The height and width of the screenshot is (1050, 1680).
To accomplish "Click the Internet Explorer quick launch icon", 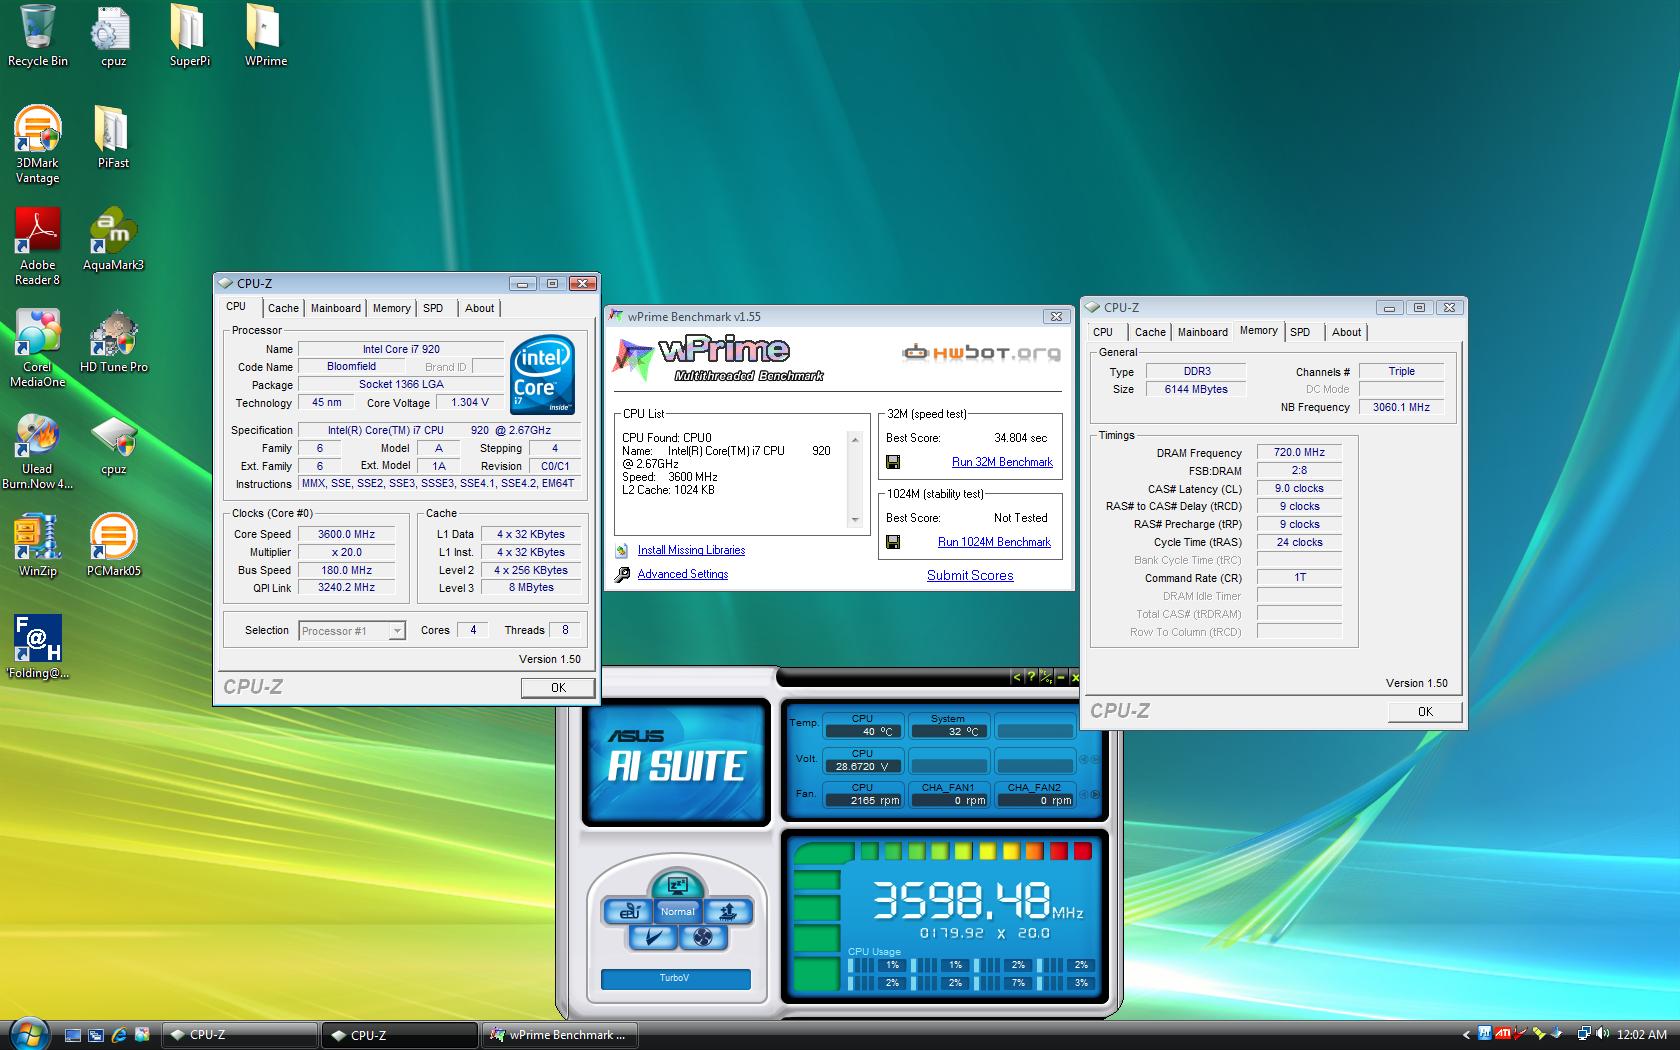I will (x=119, y=1035).
